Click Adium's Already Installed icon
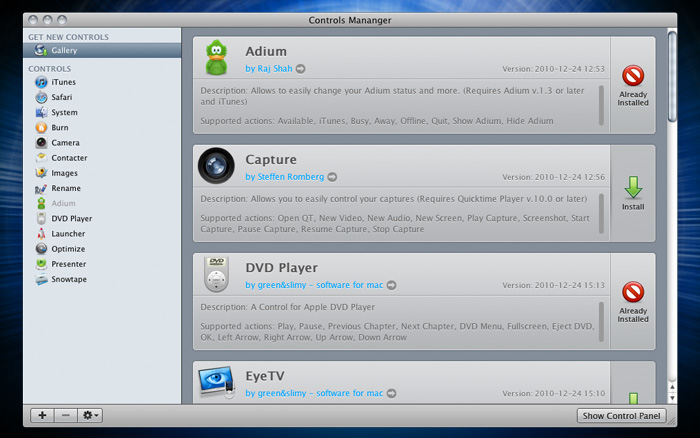 633,75
